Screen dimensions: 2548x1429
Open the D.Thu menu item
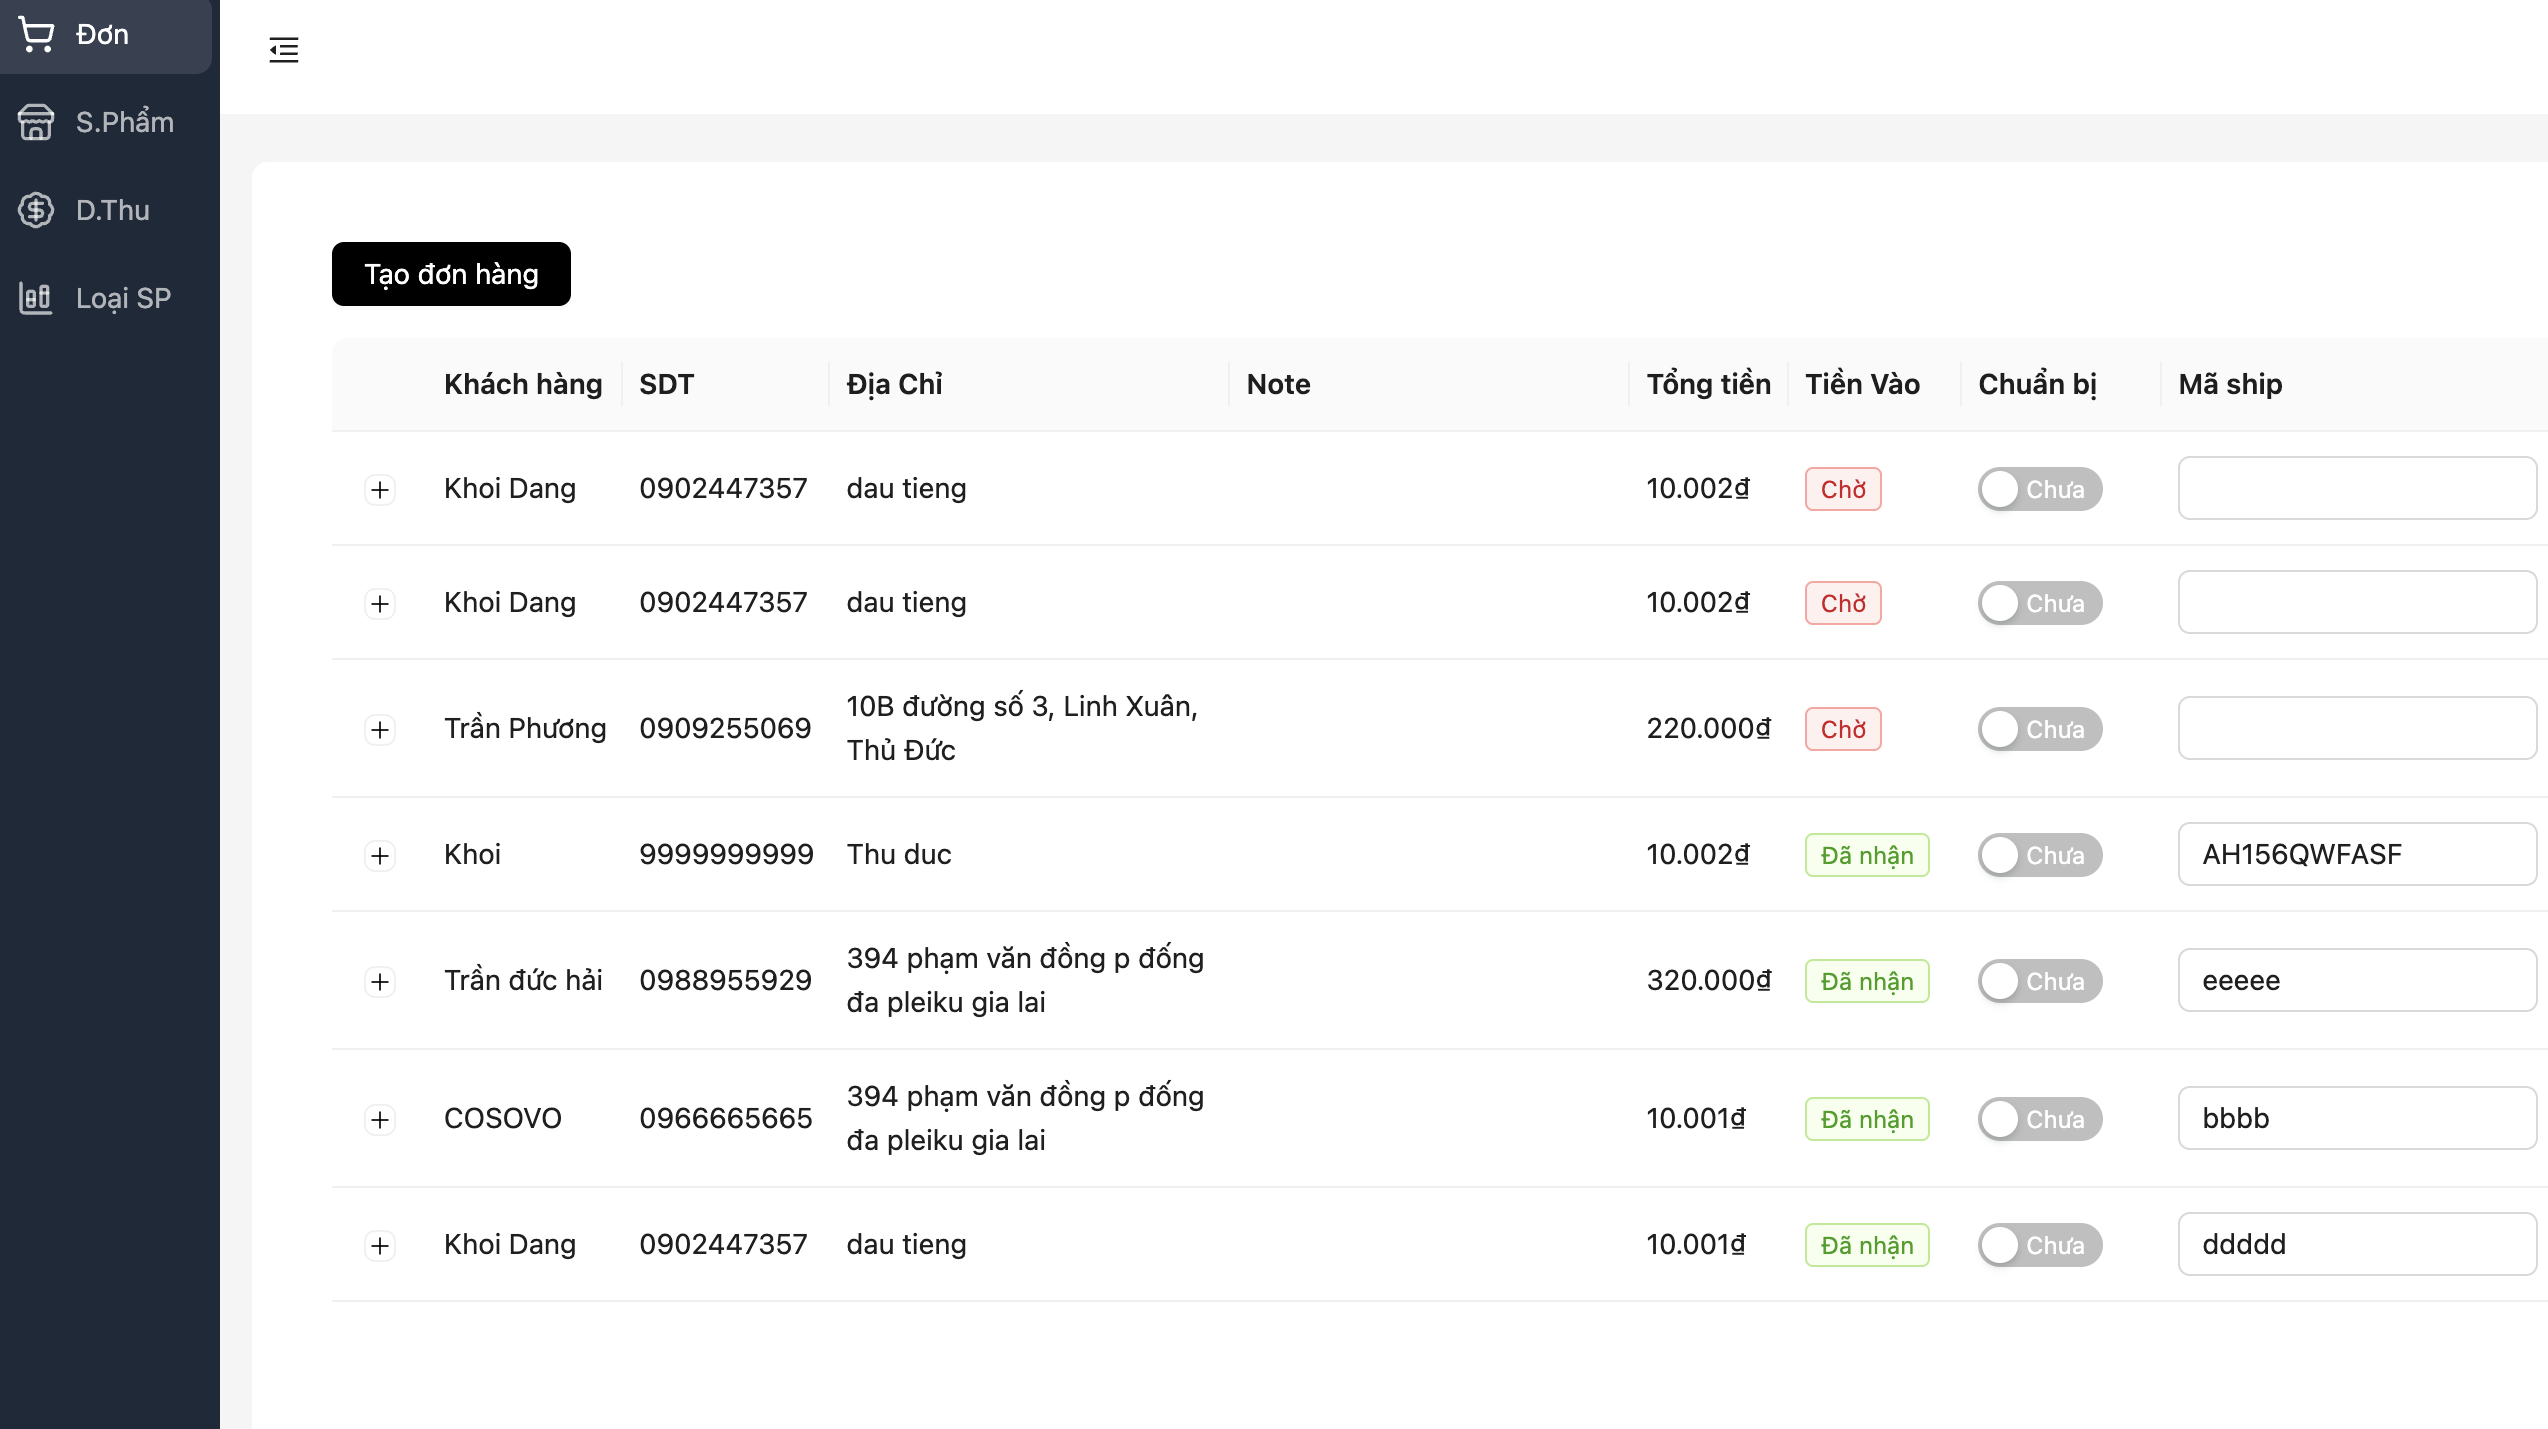[x=112, y=210]
